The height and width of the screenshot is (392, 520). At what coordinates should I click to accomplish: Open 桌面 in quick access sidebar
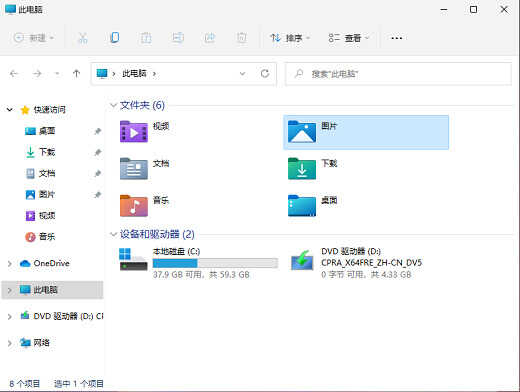click(x=47, y=131)
